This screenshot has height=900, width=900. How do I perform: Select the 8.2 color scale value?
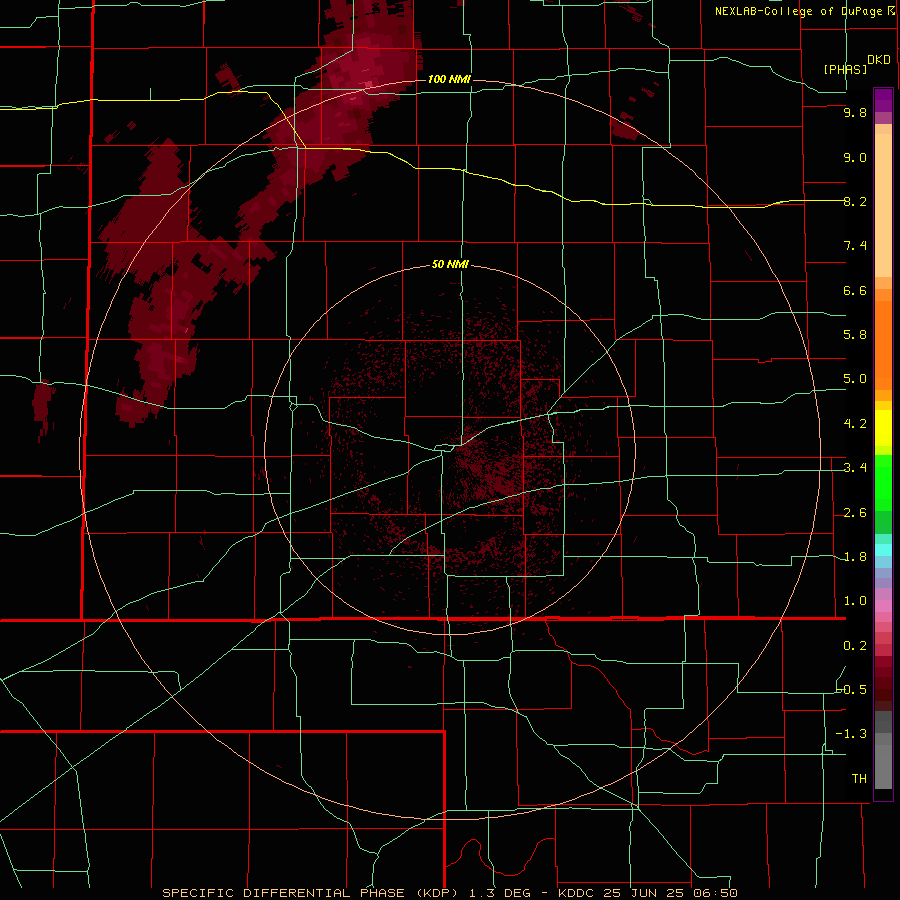(855, 201)
